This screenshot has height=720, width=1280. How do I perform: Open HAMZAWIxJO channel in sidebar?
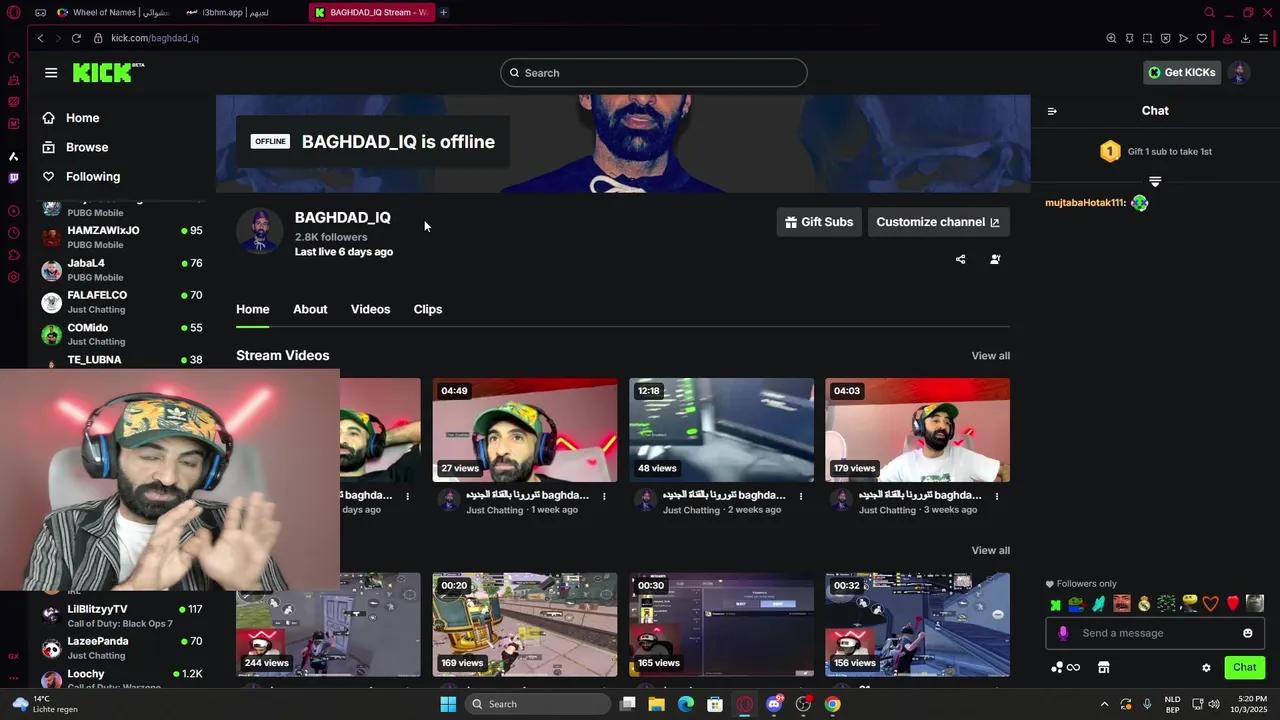click(121, 237)
